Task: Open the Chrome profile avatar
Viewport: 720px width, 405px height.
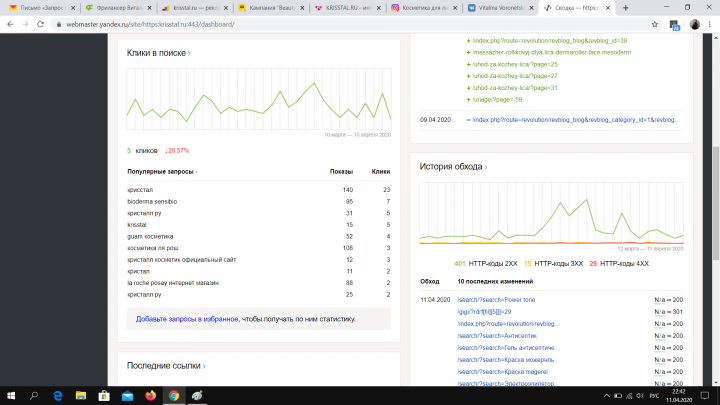Action: tap(695, 24)
